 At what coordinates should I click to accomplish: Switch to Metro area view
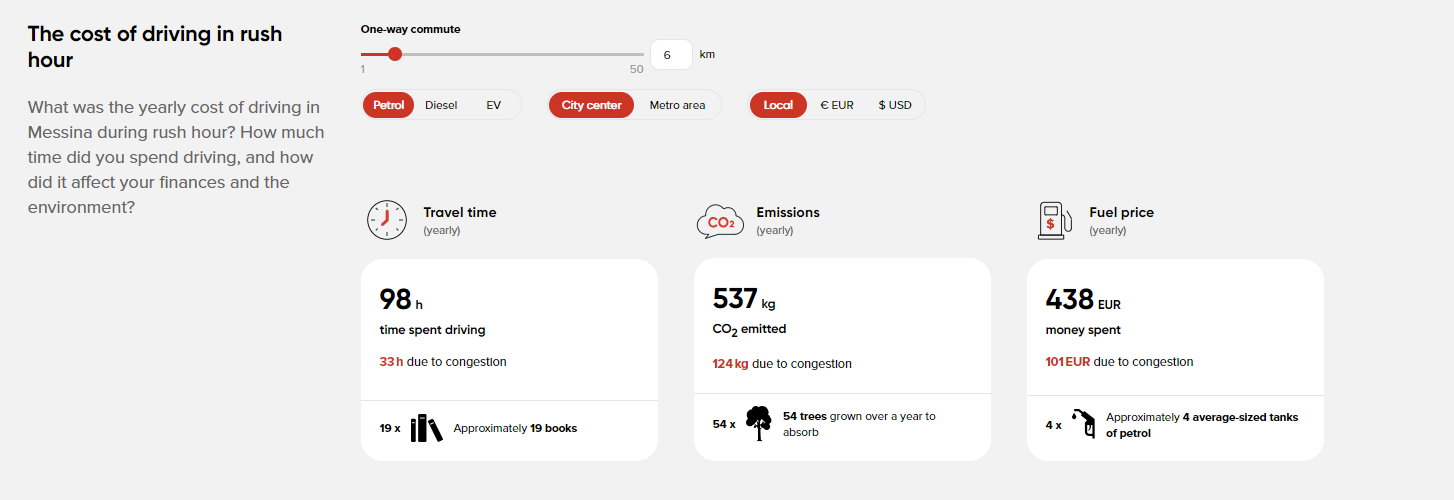(677, 105)
